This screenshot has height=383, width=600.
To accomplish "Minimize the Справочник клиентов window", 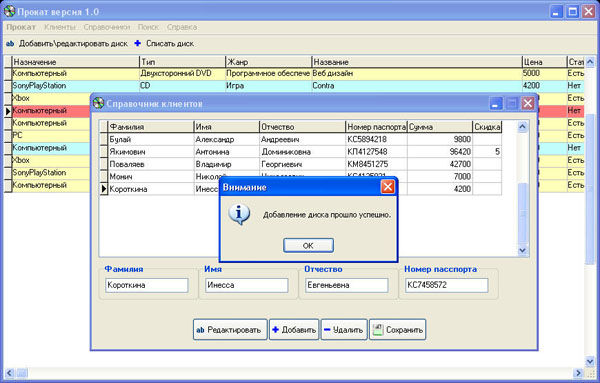I will 496,103.
